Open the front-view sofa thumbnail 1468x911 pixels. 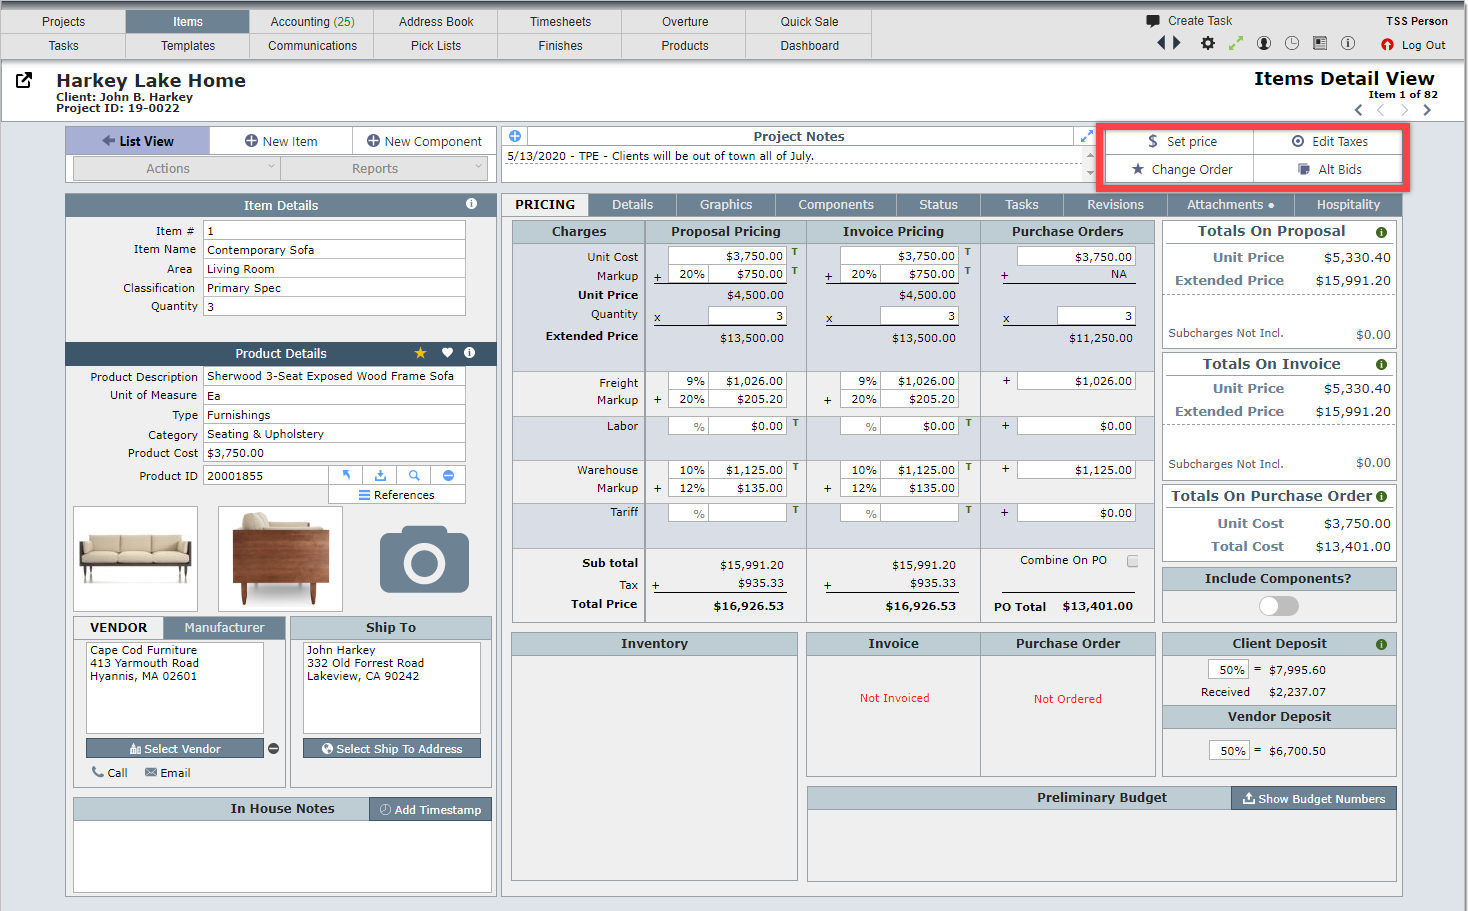136,559
